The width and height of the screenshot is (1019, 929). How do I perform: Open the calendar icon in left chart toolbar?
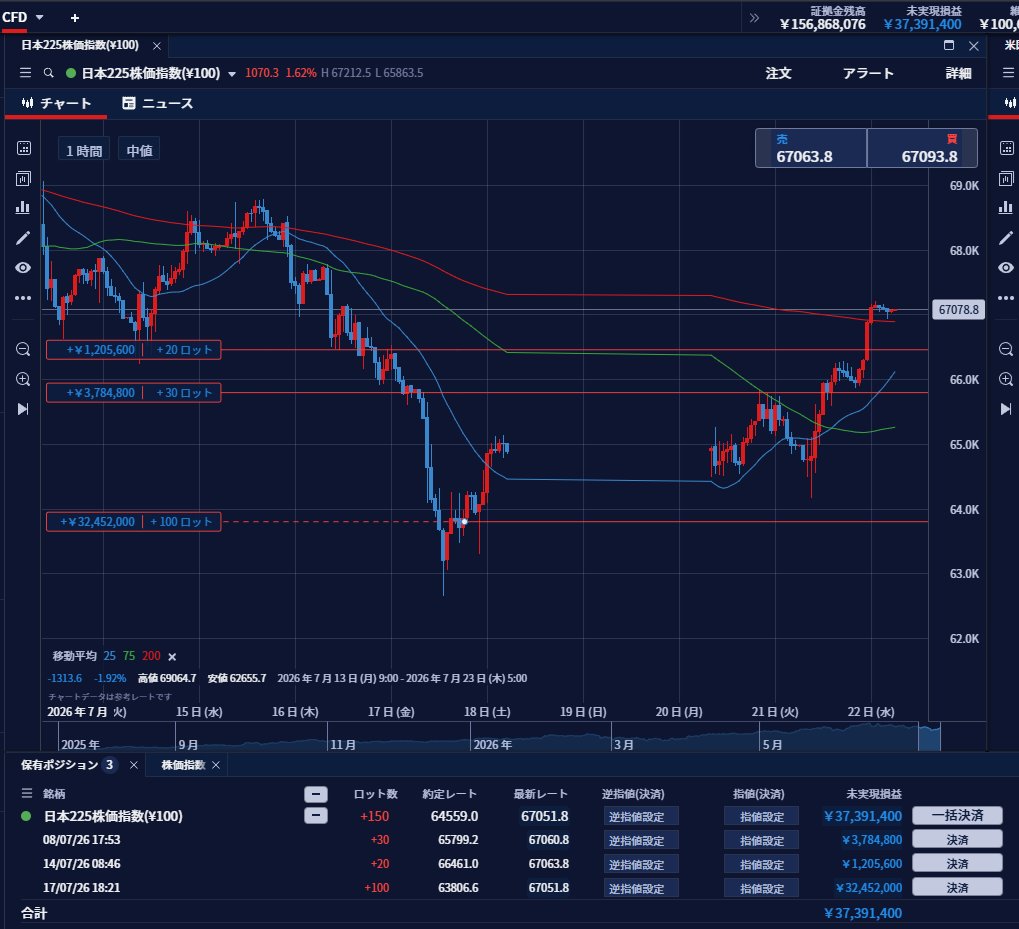pyautogui.click(x=23, y=148)
